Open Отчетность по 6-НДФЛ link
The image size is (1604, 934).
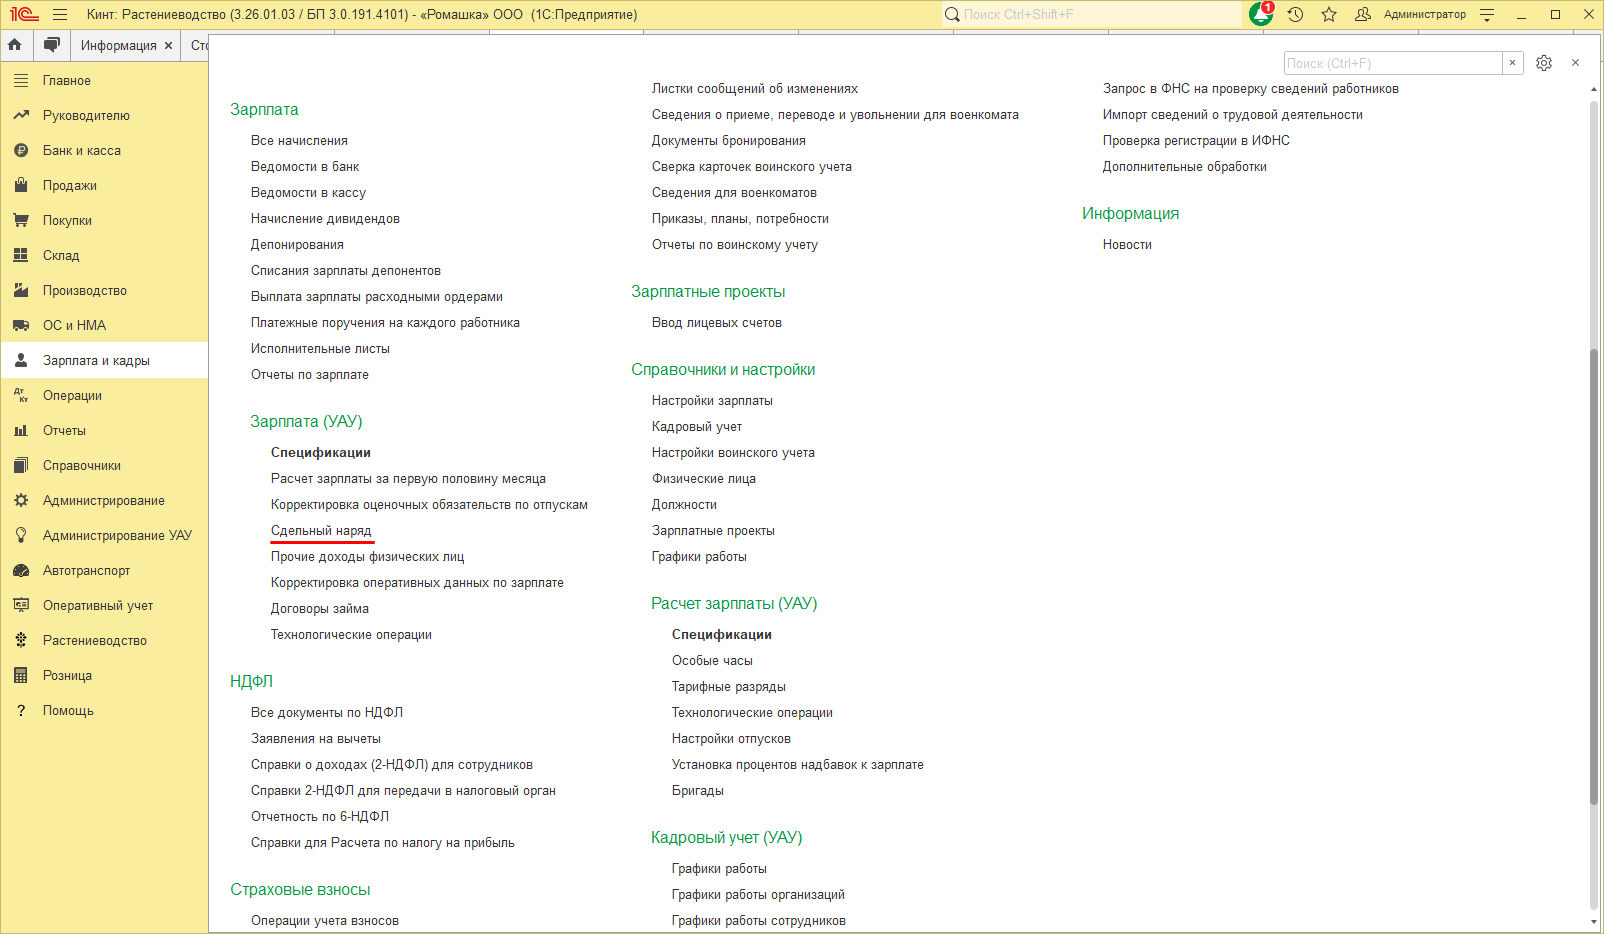point(320,817)
